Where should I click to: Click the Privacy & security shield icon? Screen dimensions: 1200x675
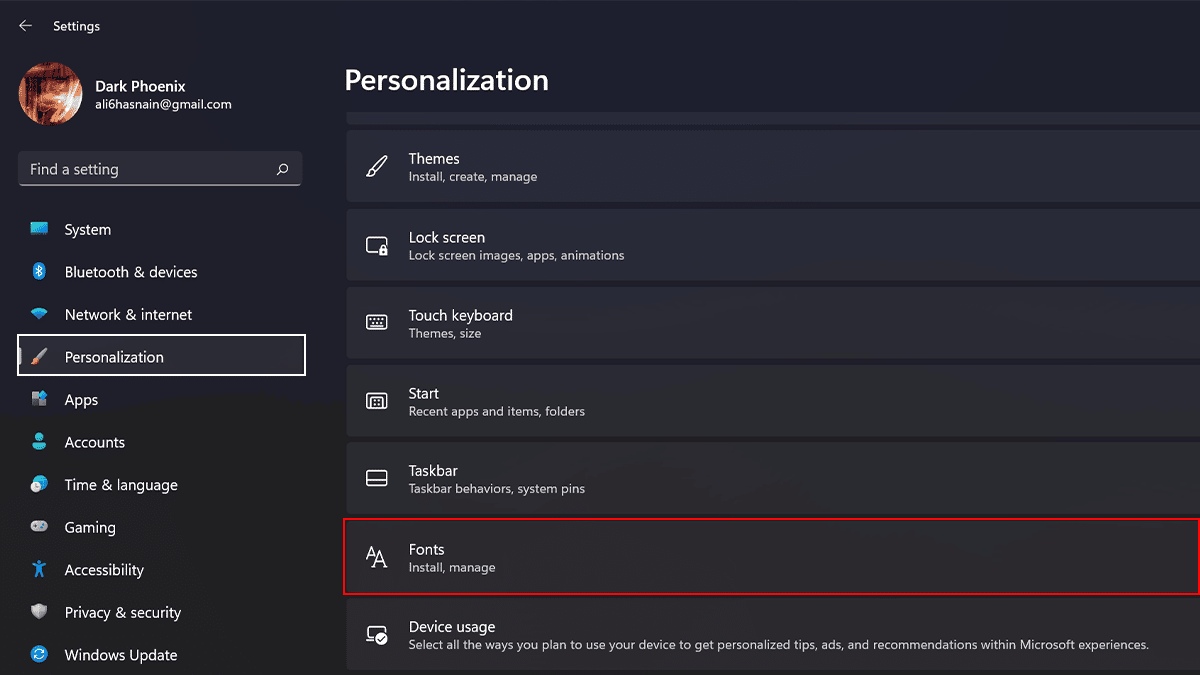click(x=39, y=612)
